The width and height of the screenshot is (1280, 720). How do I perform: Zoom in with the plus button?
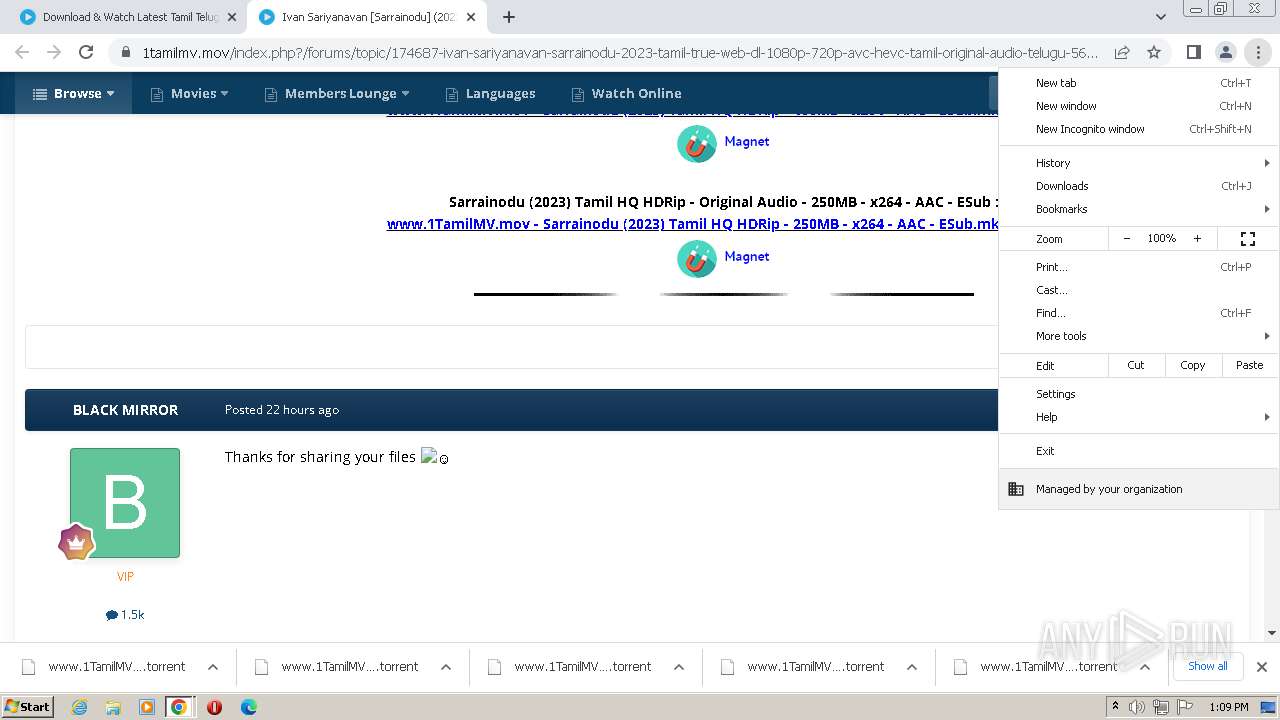point(1197,238)
